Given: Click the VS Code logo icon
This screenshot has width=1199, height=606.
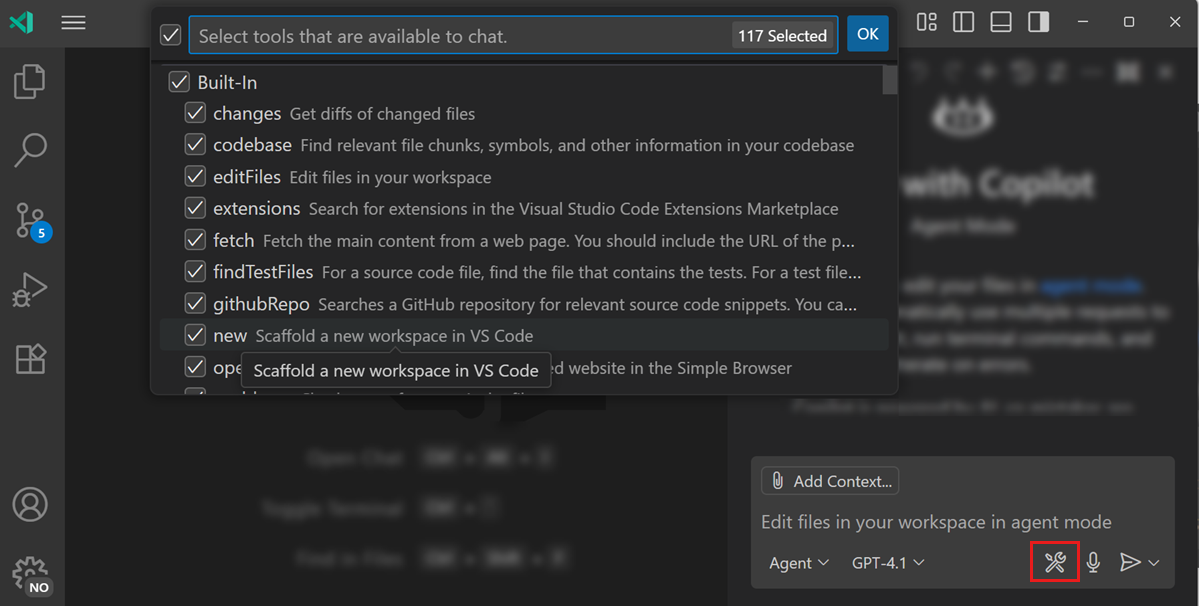Looking at the screenshot, I should tap(21, 22).
